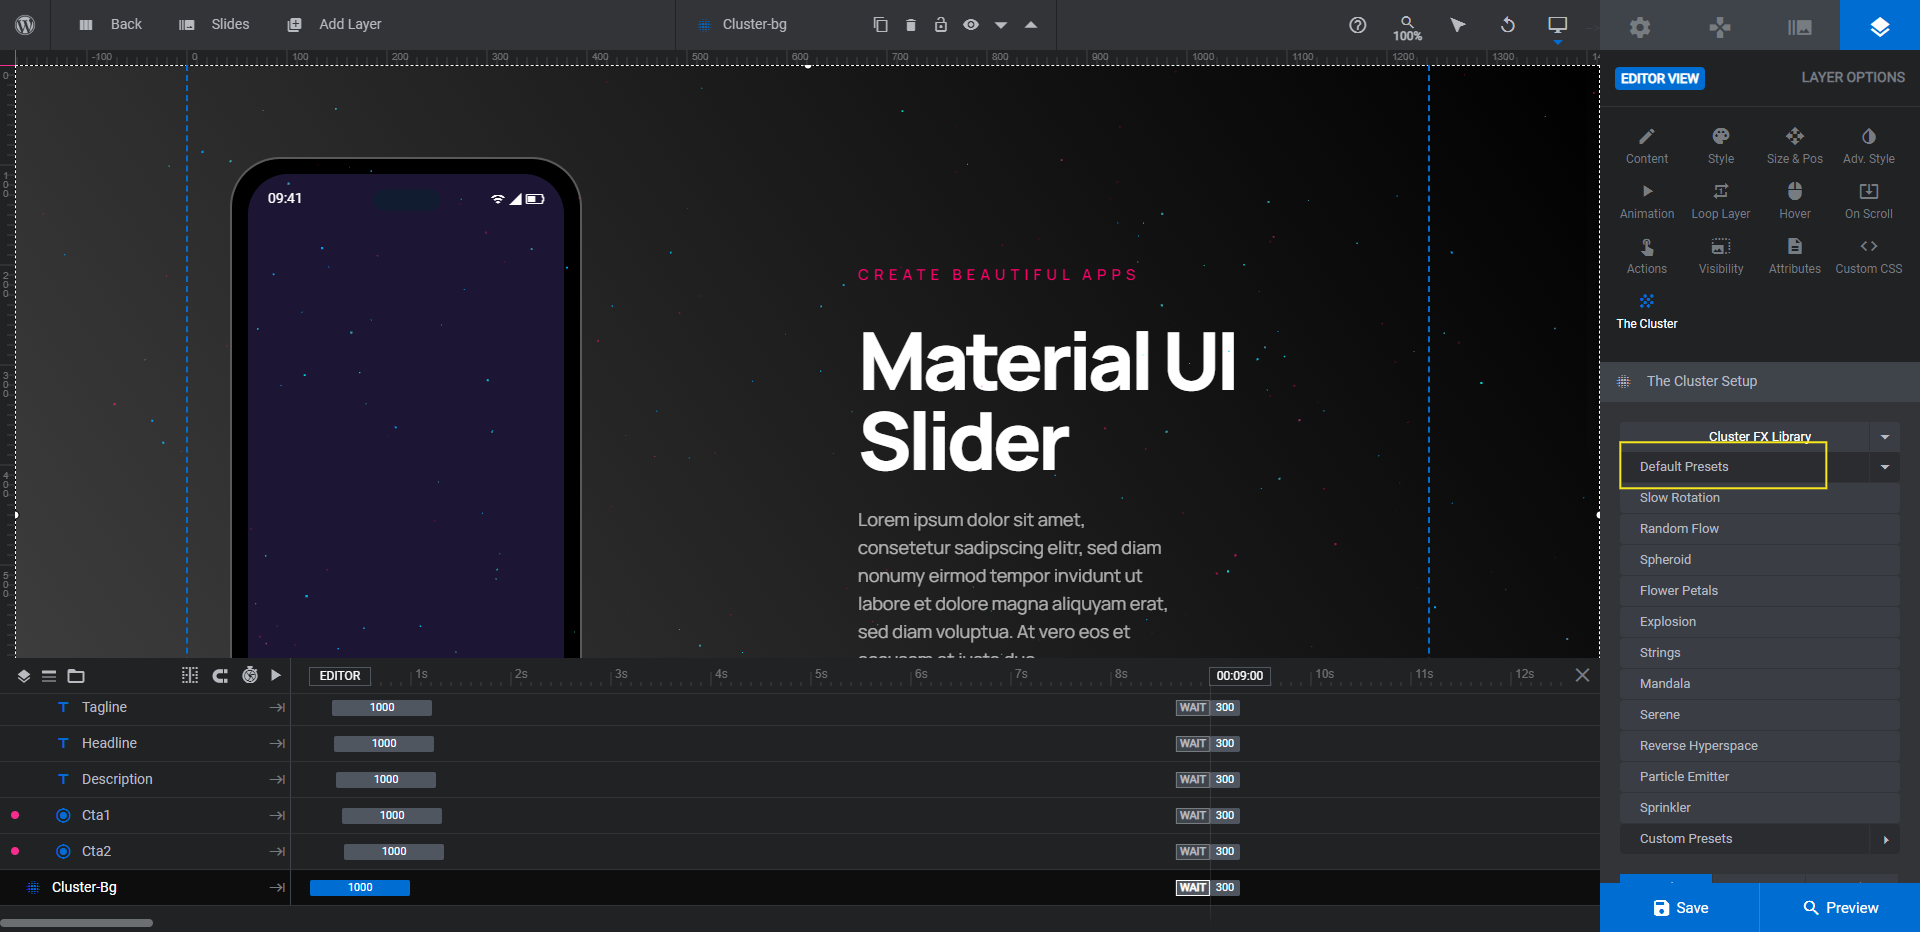Preview the slider
Image resolution: width=1920 pixels, height=932 pixels.
tap(1840, 908)
